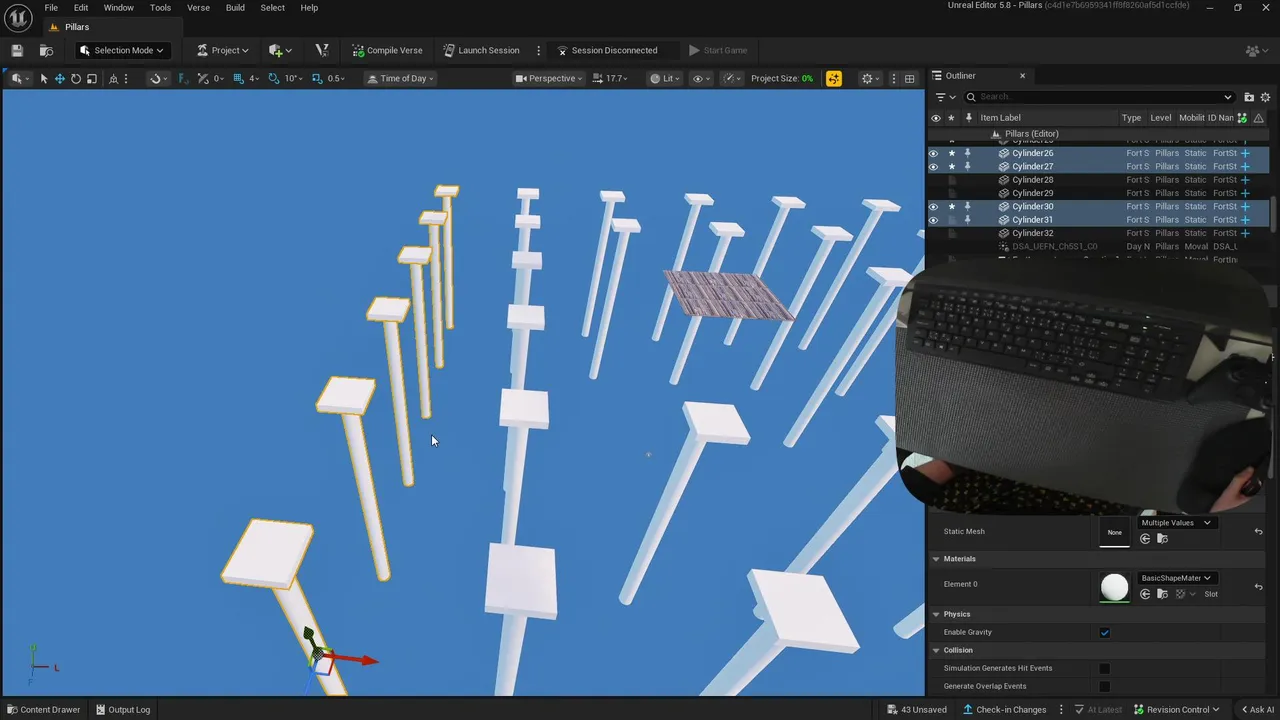Open the Edit menu

coord(81,8)
